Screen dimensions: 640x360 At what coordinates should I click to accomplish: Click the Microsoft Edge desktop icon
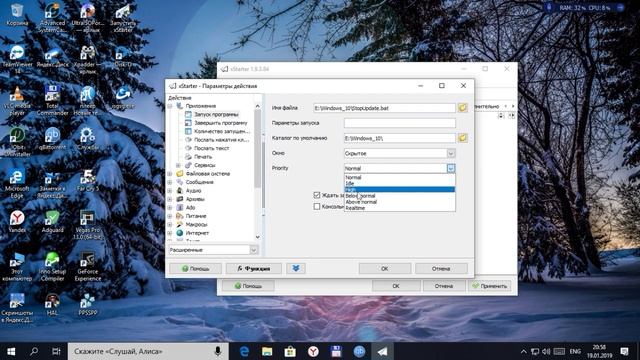[x=17, y=184]
